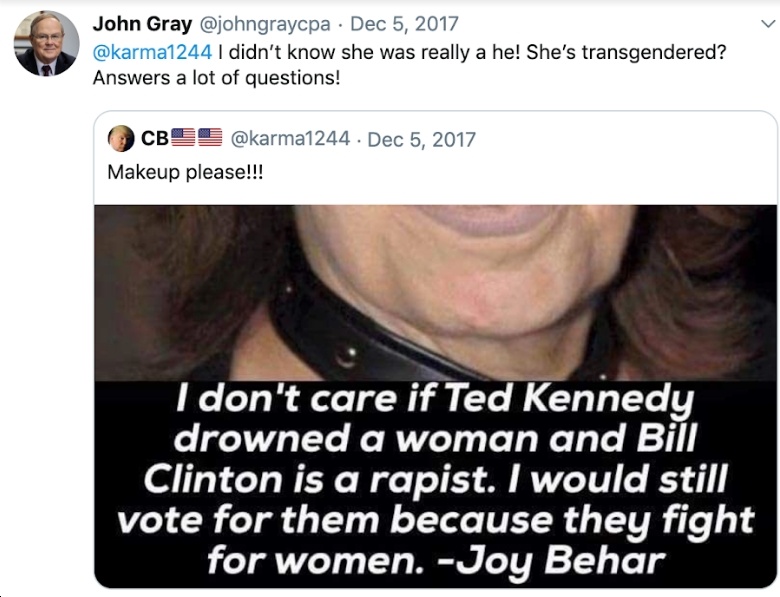Select the CB display name
The image size is (780, 597).
[x=155, y=138]
